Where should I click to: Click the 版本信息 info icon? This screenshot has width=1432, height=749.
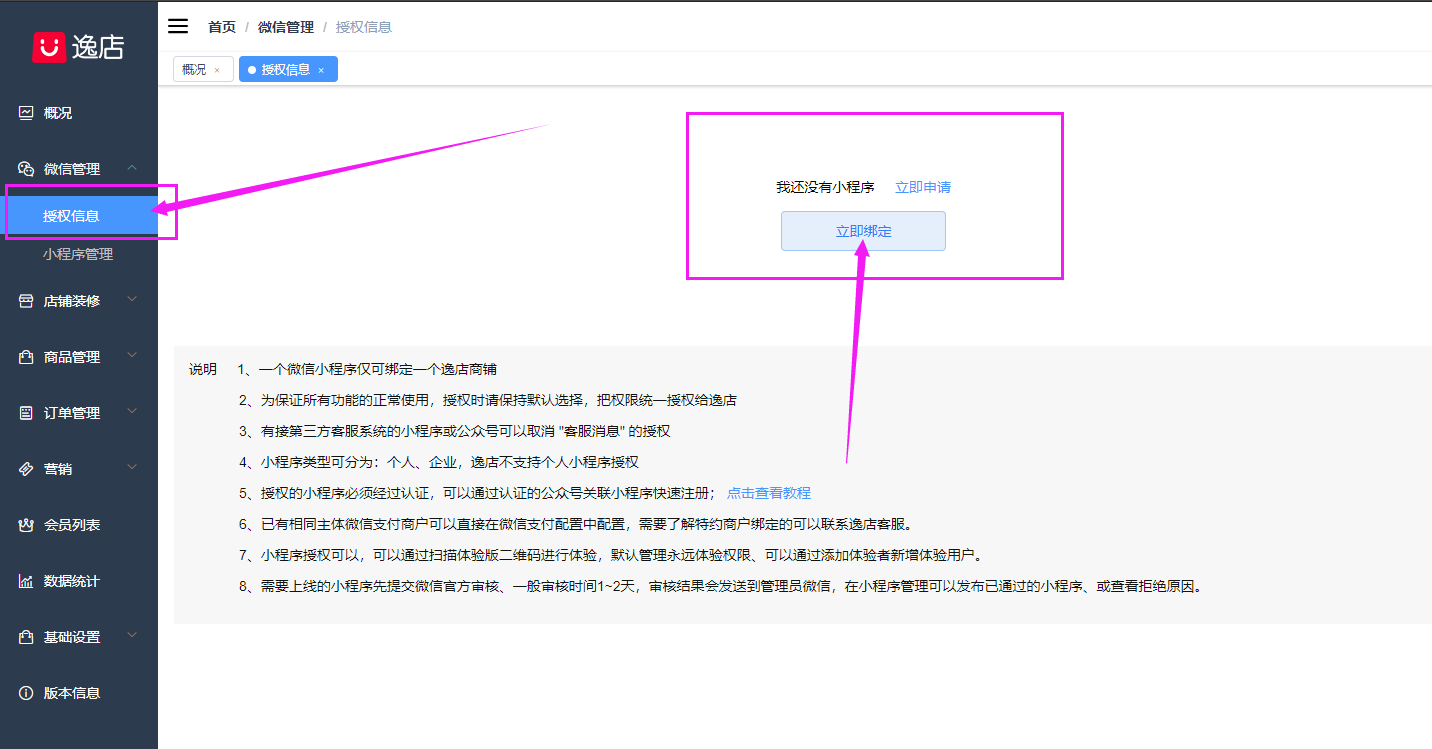click(x=27, y=693)
